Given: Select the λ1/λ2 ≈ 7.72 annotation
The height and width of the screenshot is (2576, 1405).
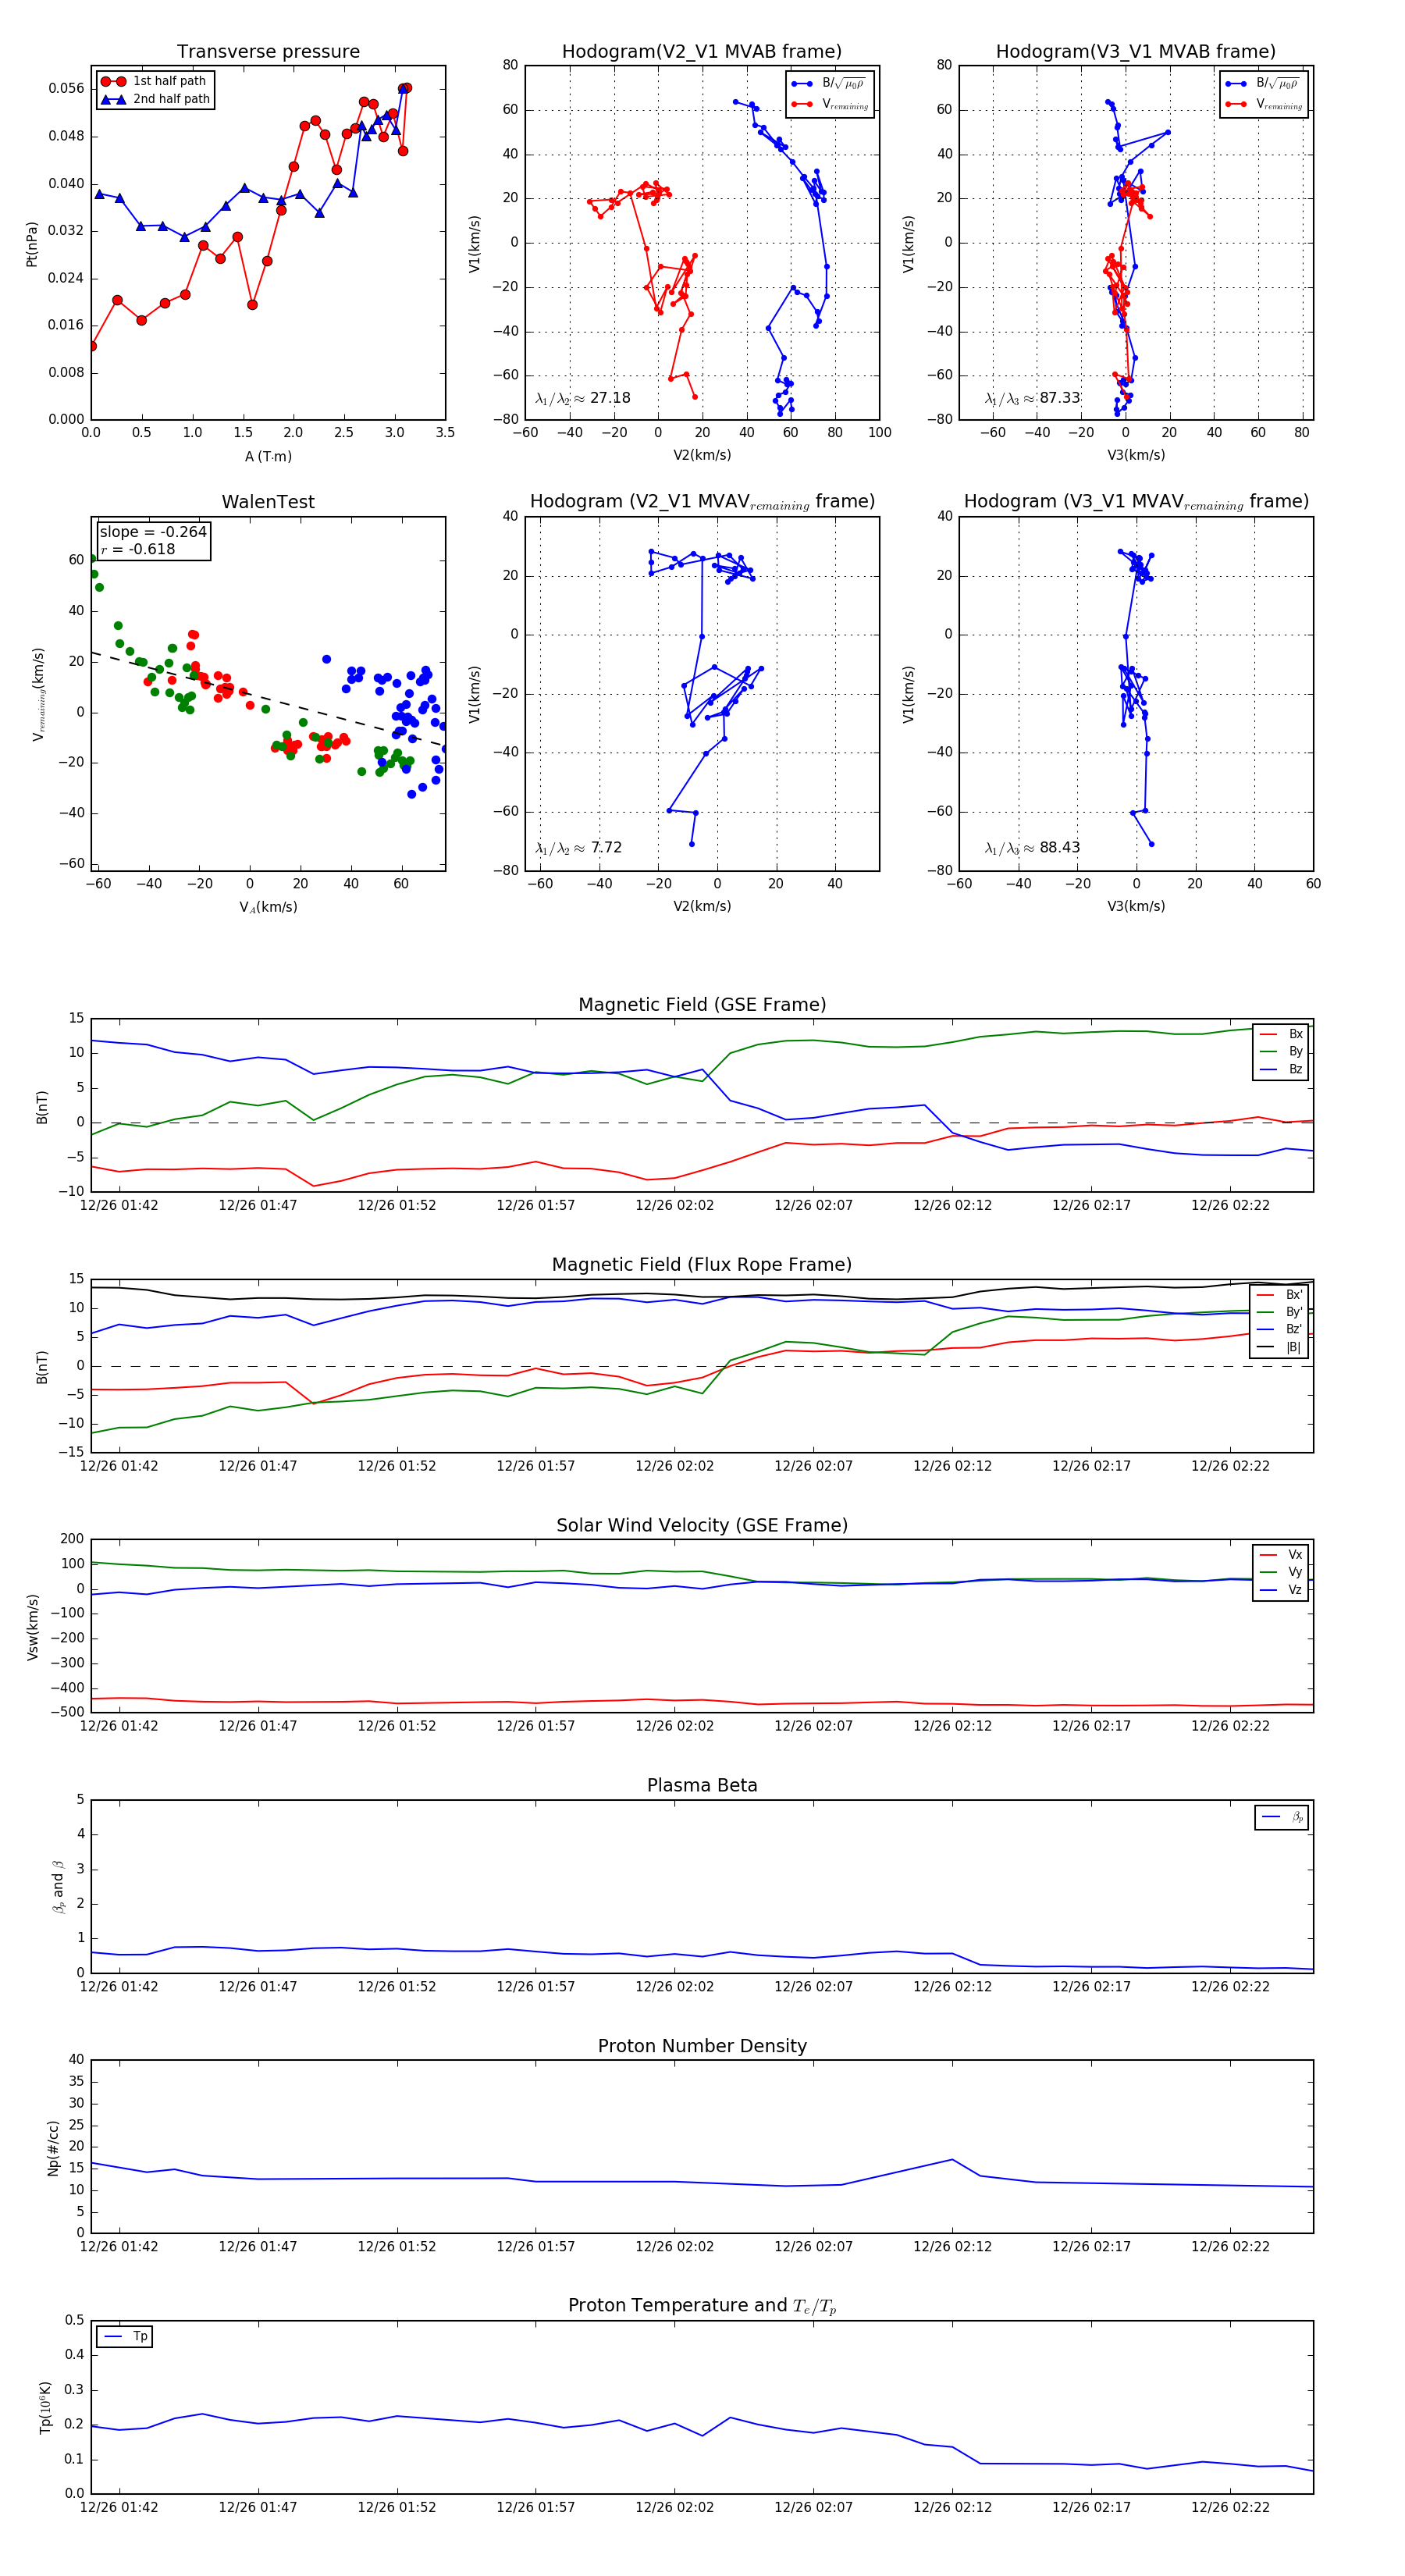Looking at the screenshot, I should 579,848.
